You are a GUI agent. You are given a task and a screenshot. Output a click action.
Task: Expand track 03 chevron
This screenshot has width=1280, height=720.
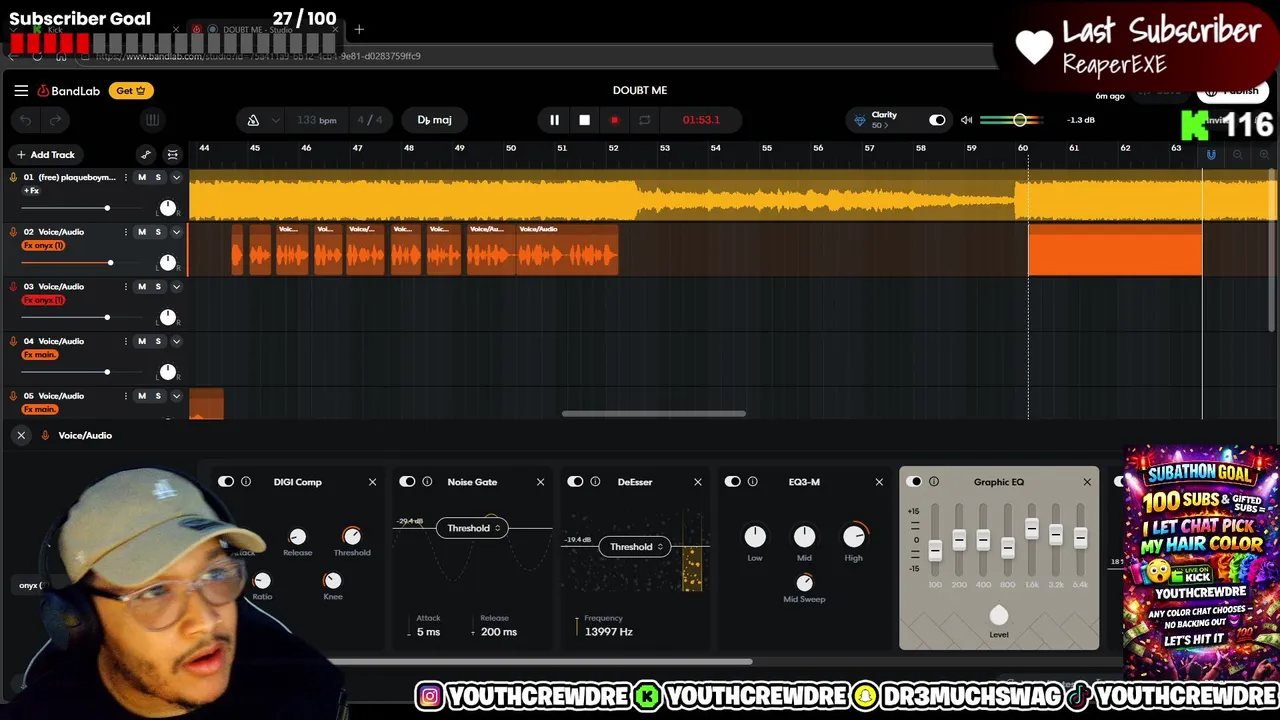coord(176,287)
